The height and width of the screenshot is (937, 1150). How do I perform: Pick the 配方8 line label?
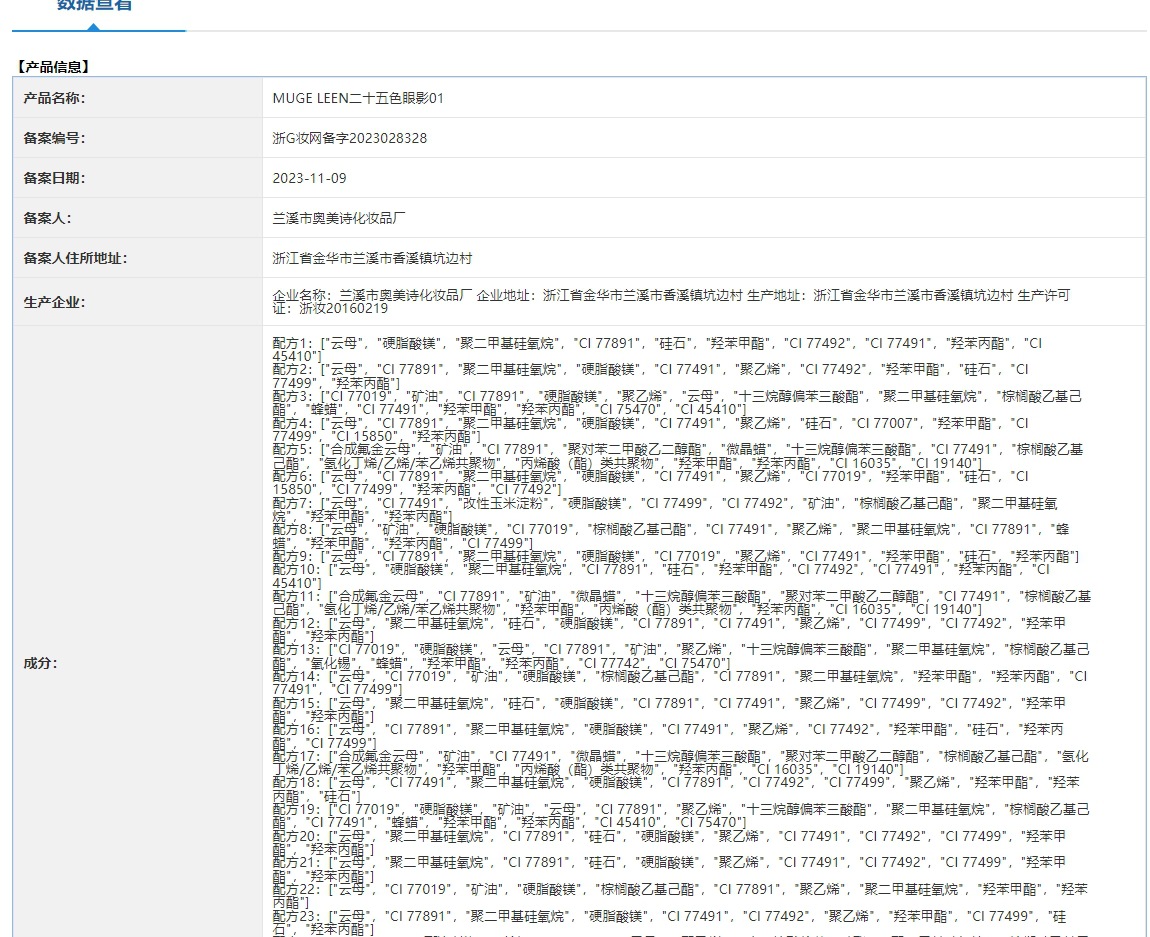(293, 529)
